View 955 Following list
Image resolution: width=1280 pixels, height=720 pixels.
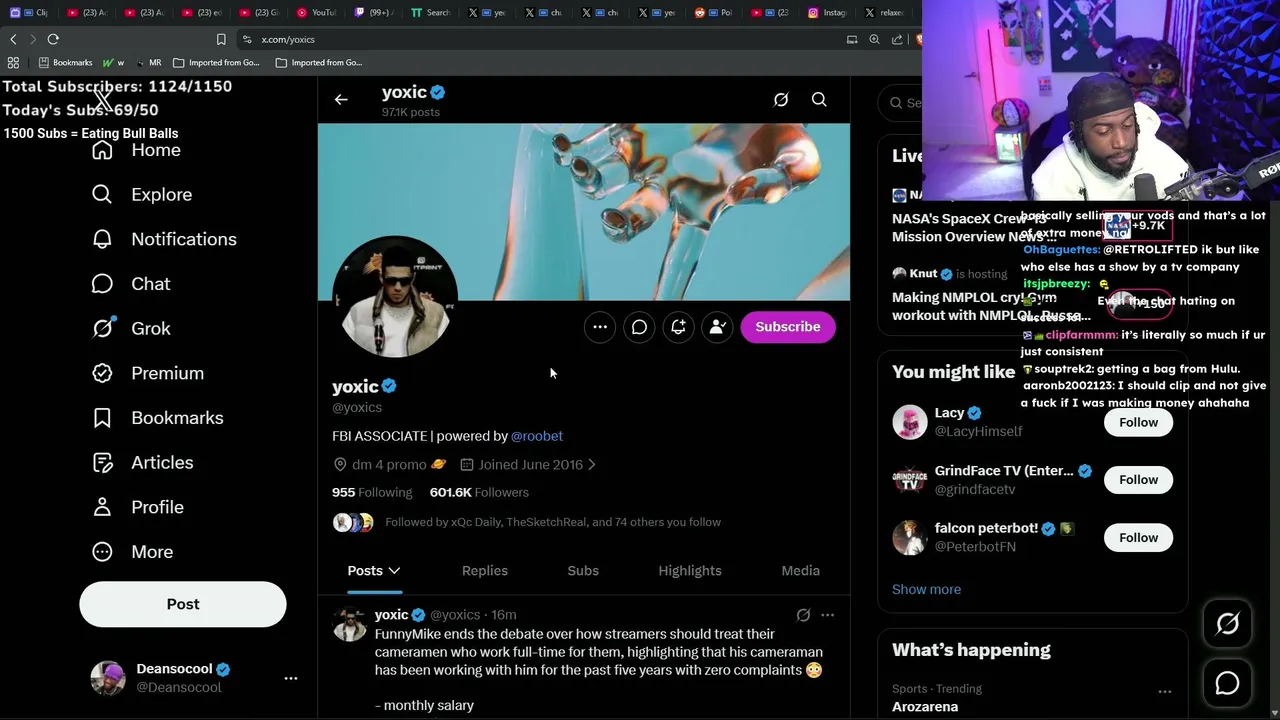(x=372, y=492)
